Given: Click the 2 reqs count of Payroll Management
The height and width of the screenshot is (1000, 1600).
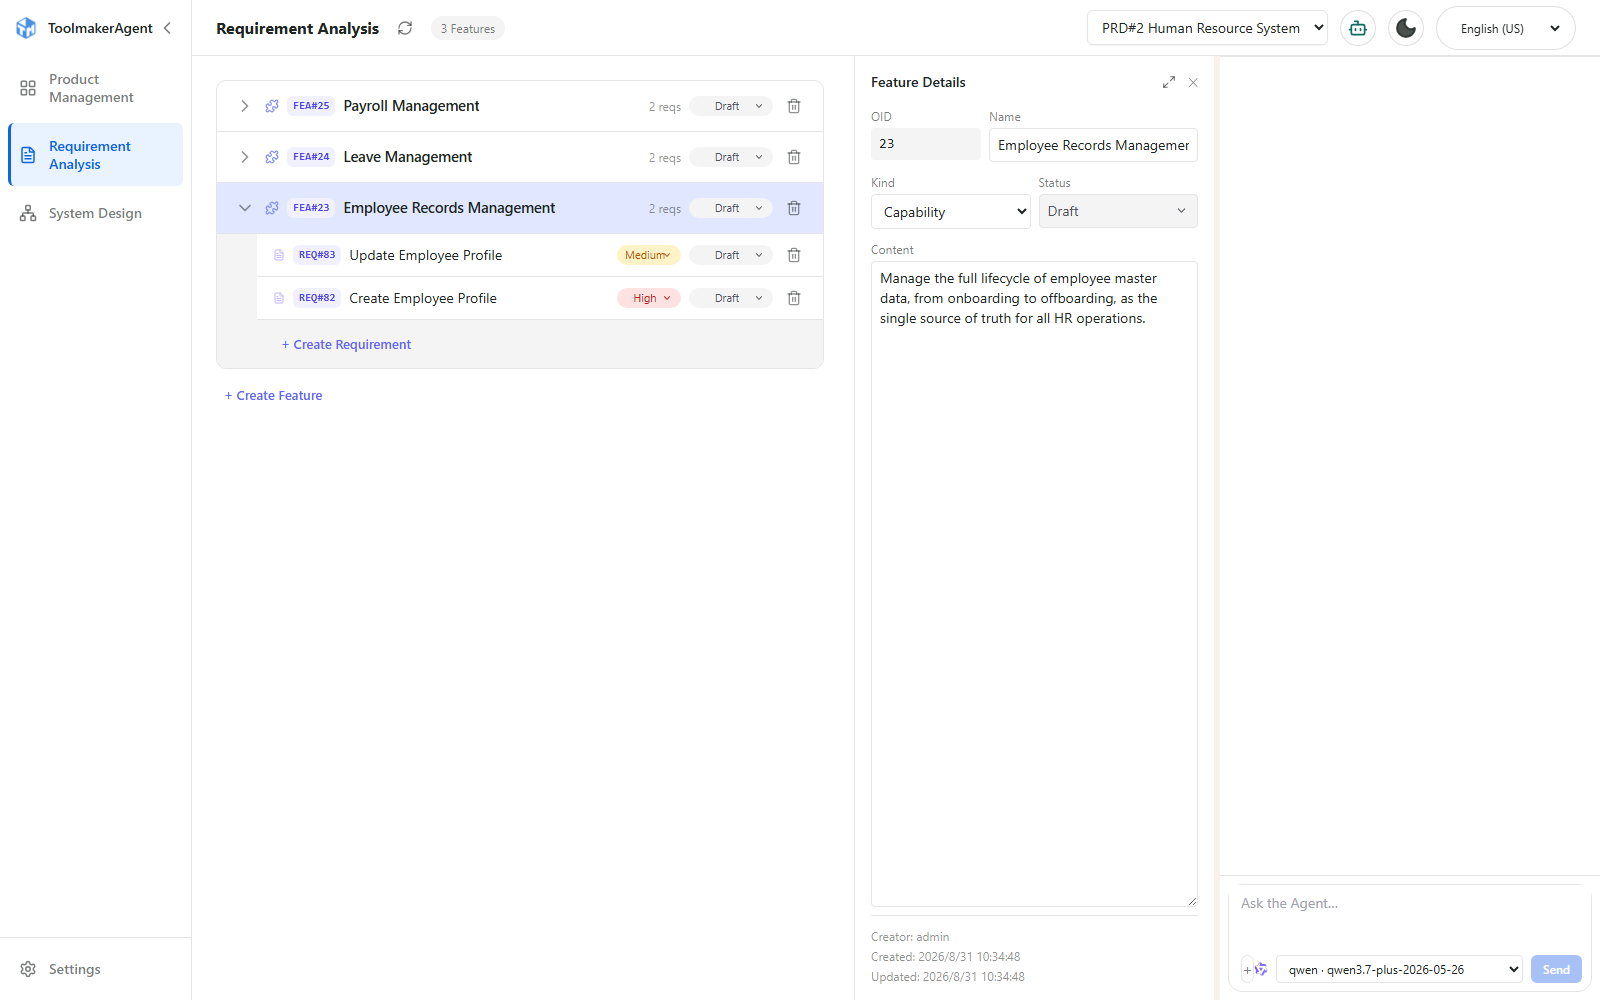Looking at the screenshot, I should tap(664, 107).
